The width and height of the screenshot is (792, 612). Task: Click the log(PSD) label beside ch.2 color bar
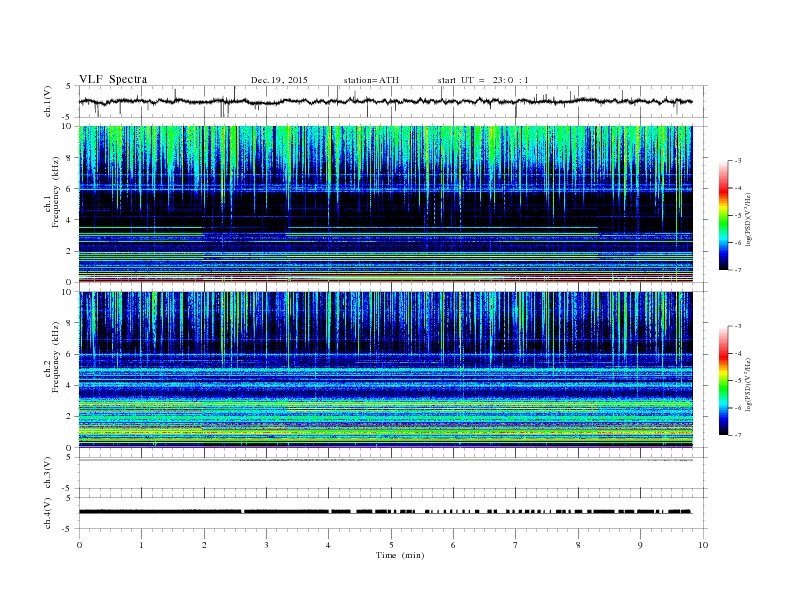(x=748, y=384)
